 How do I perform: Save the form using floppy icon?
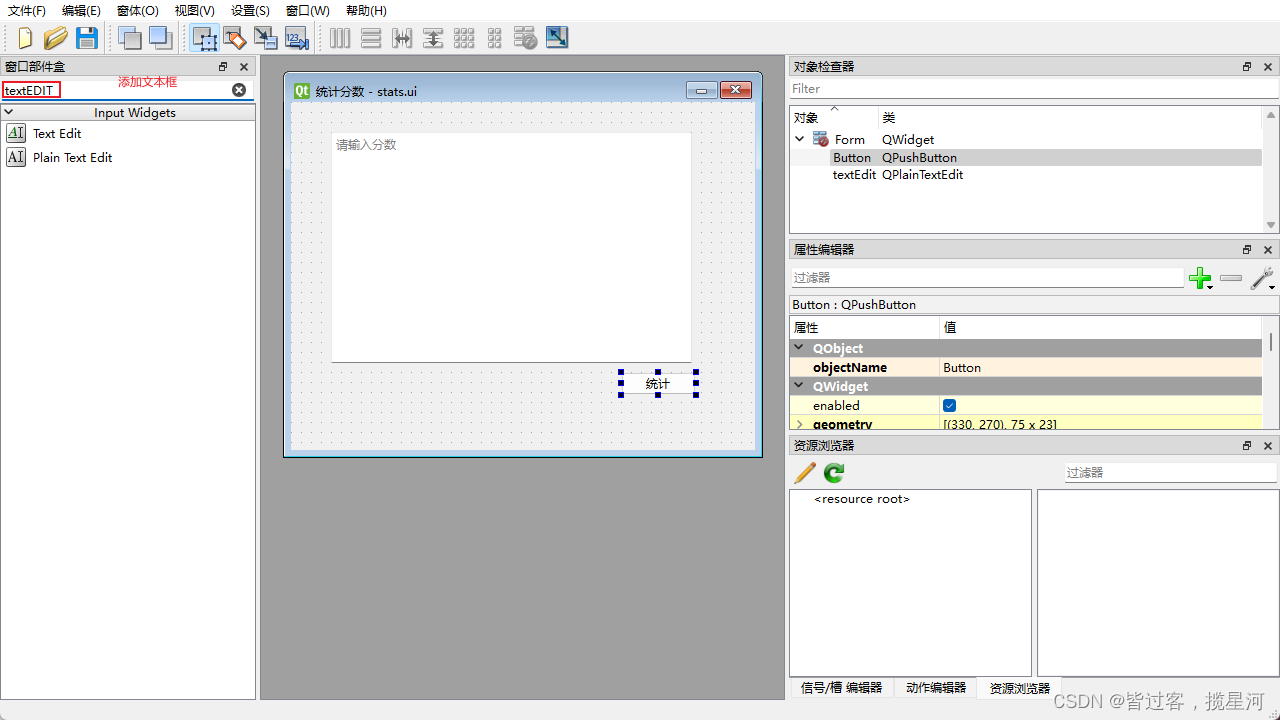click(x=87, y=38)
